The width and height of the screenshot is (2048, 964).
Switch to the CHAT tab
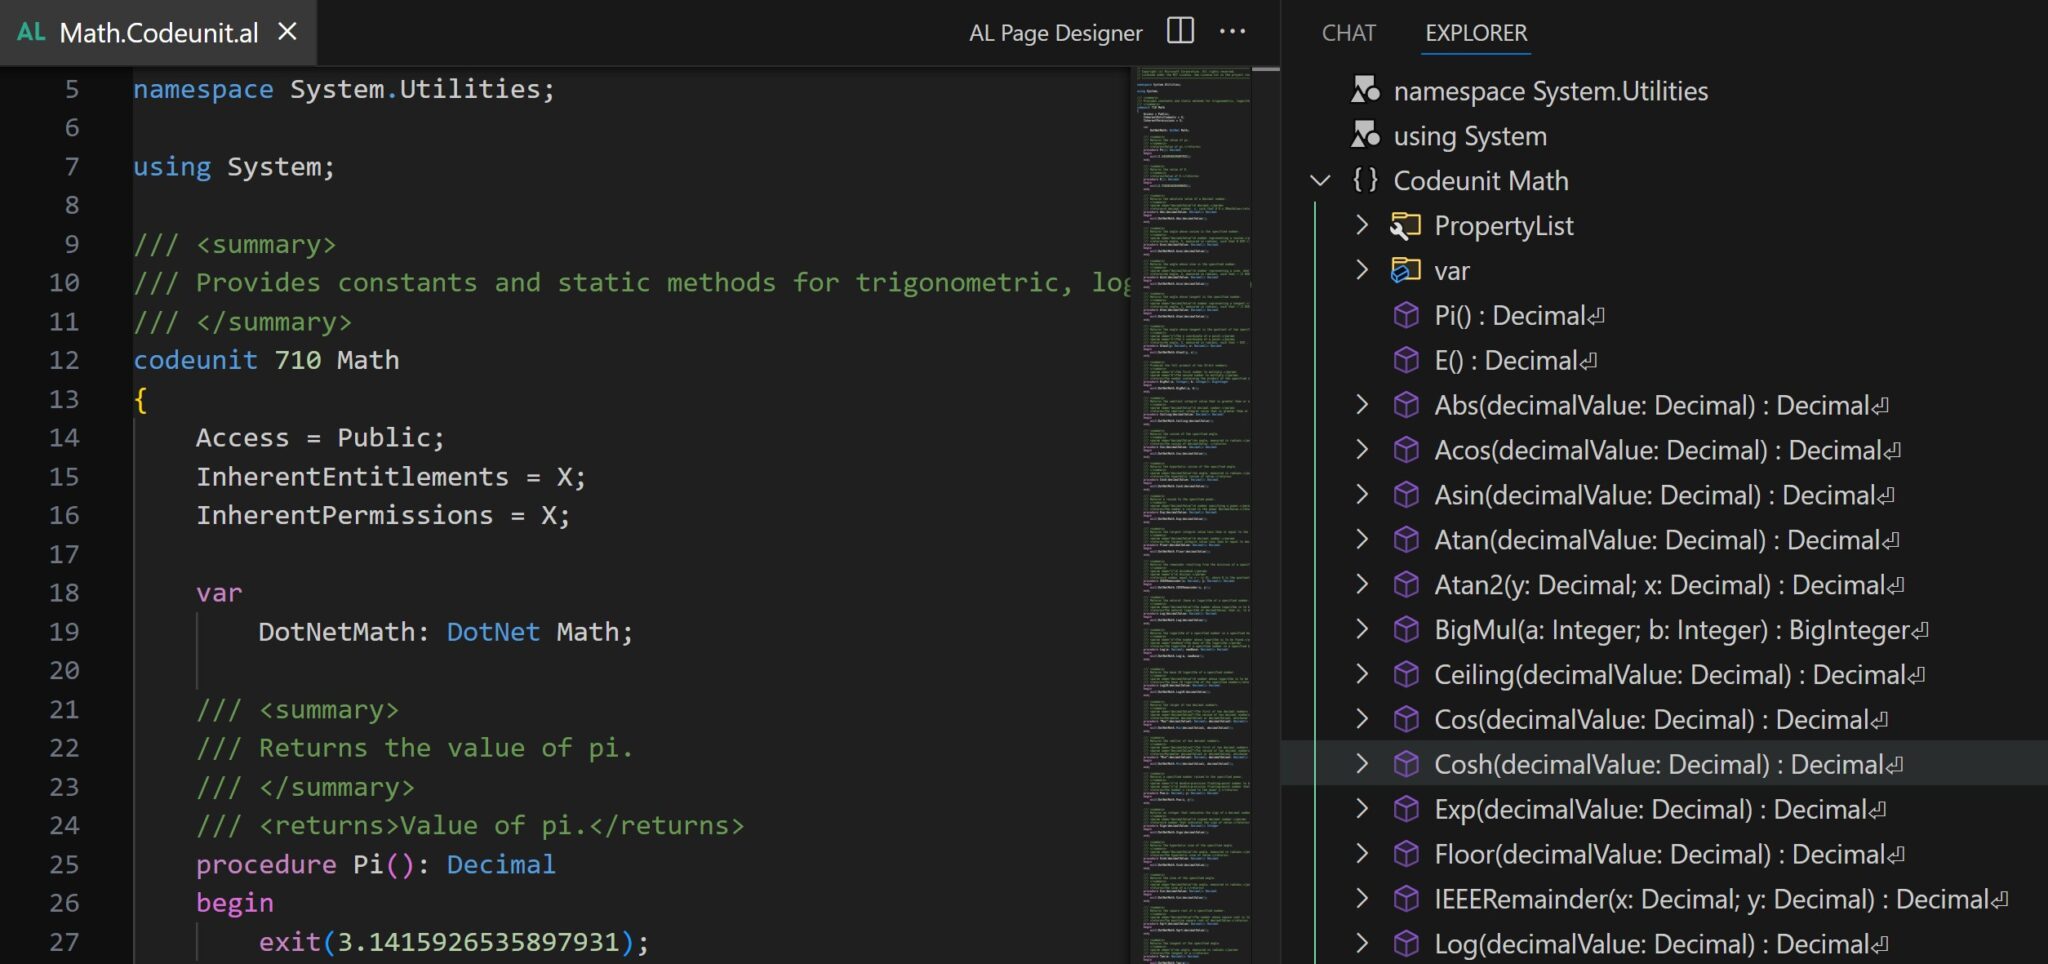(x=1349, y=33)
